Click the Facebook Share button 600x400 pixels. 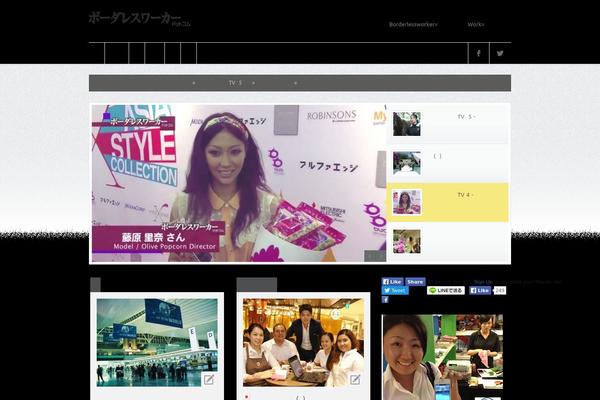tap(415, 282)
